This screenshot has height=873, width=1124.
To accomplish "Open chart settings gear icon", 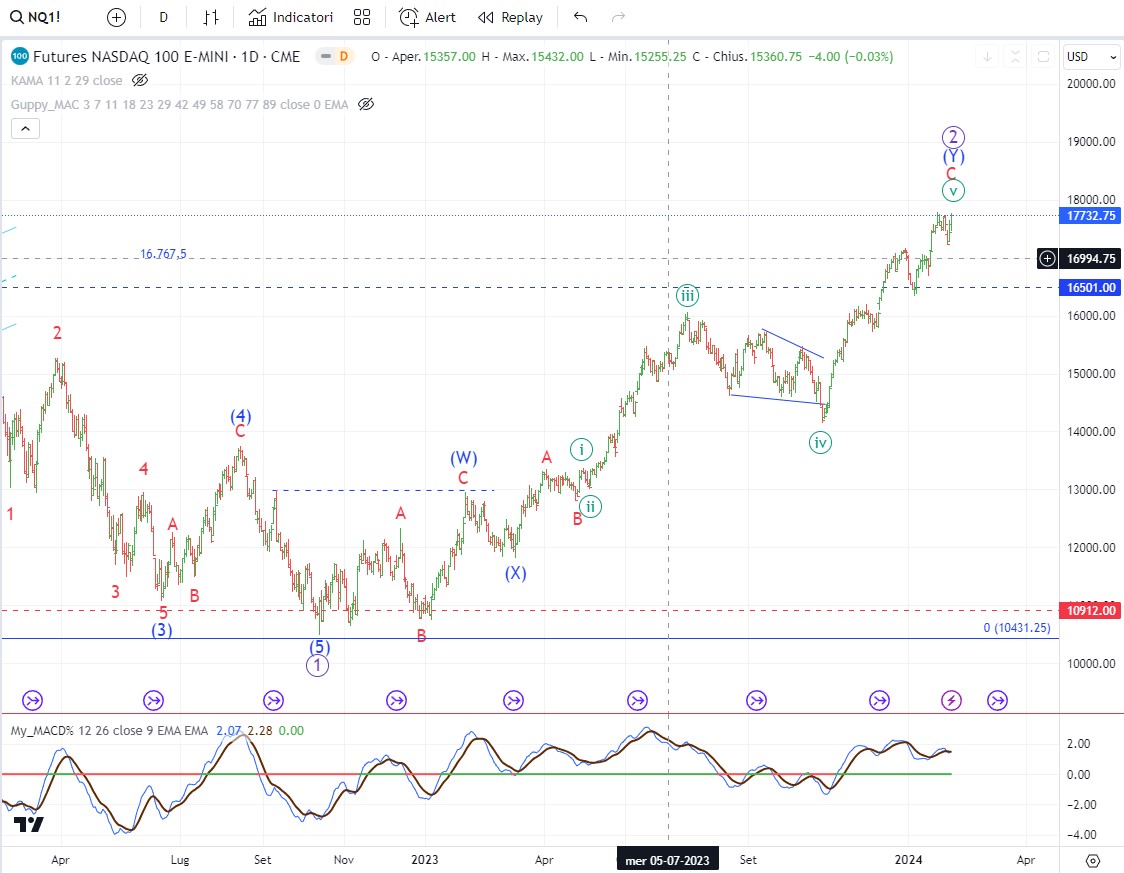I will [x=1092, y=860].
